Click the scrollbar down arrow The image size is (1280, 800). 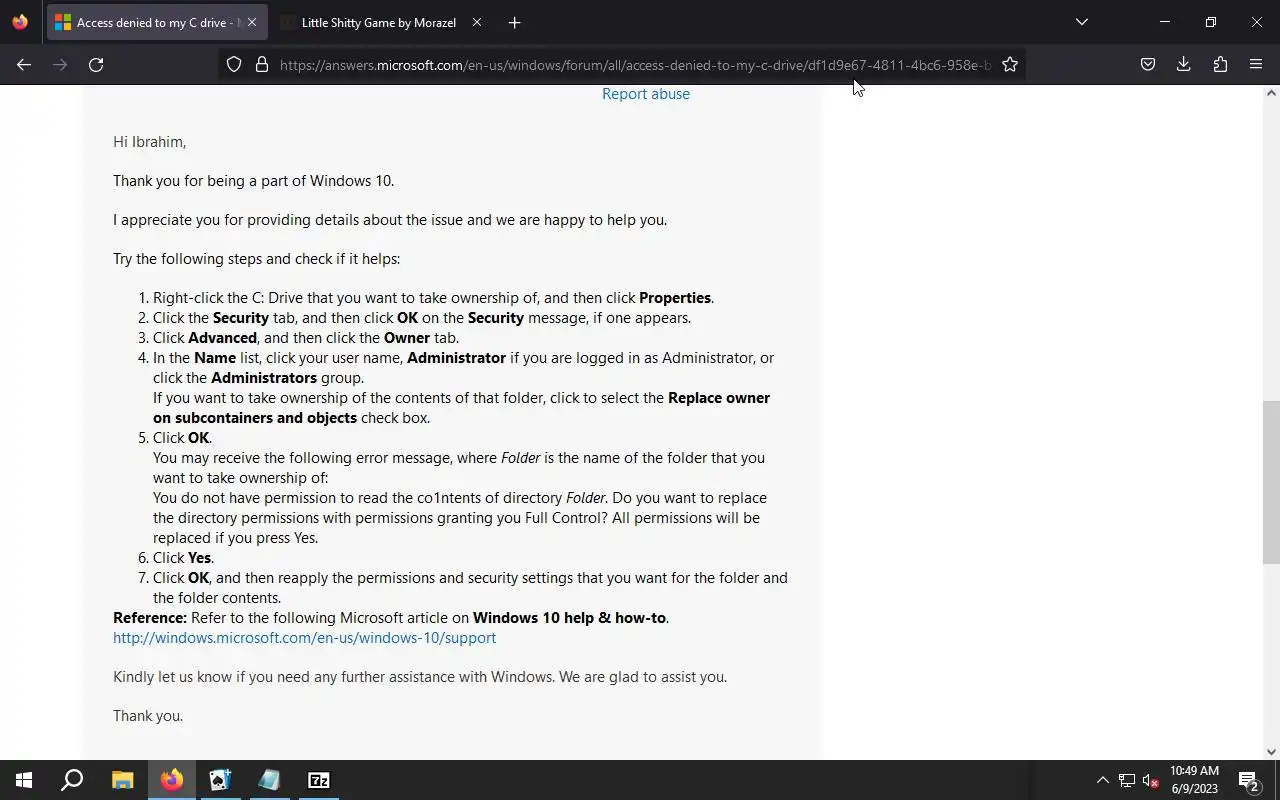click(1271, 752)
